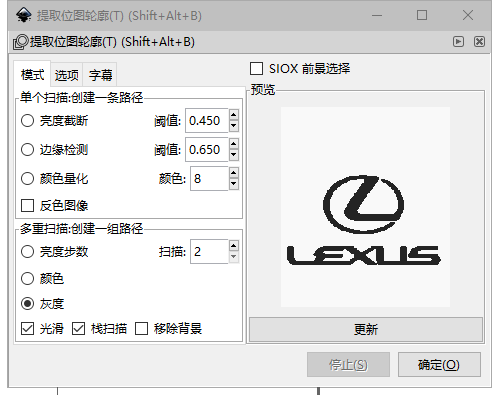
Task: Switch to the 模式 tab
Action: [x=32, y=74]
